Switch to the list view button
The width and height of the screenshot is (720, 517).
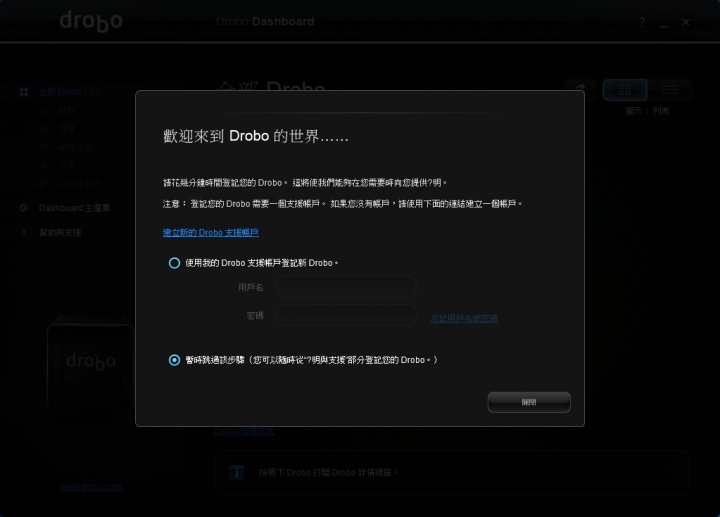click(x=669, y=90)
